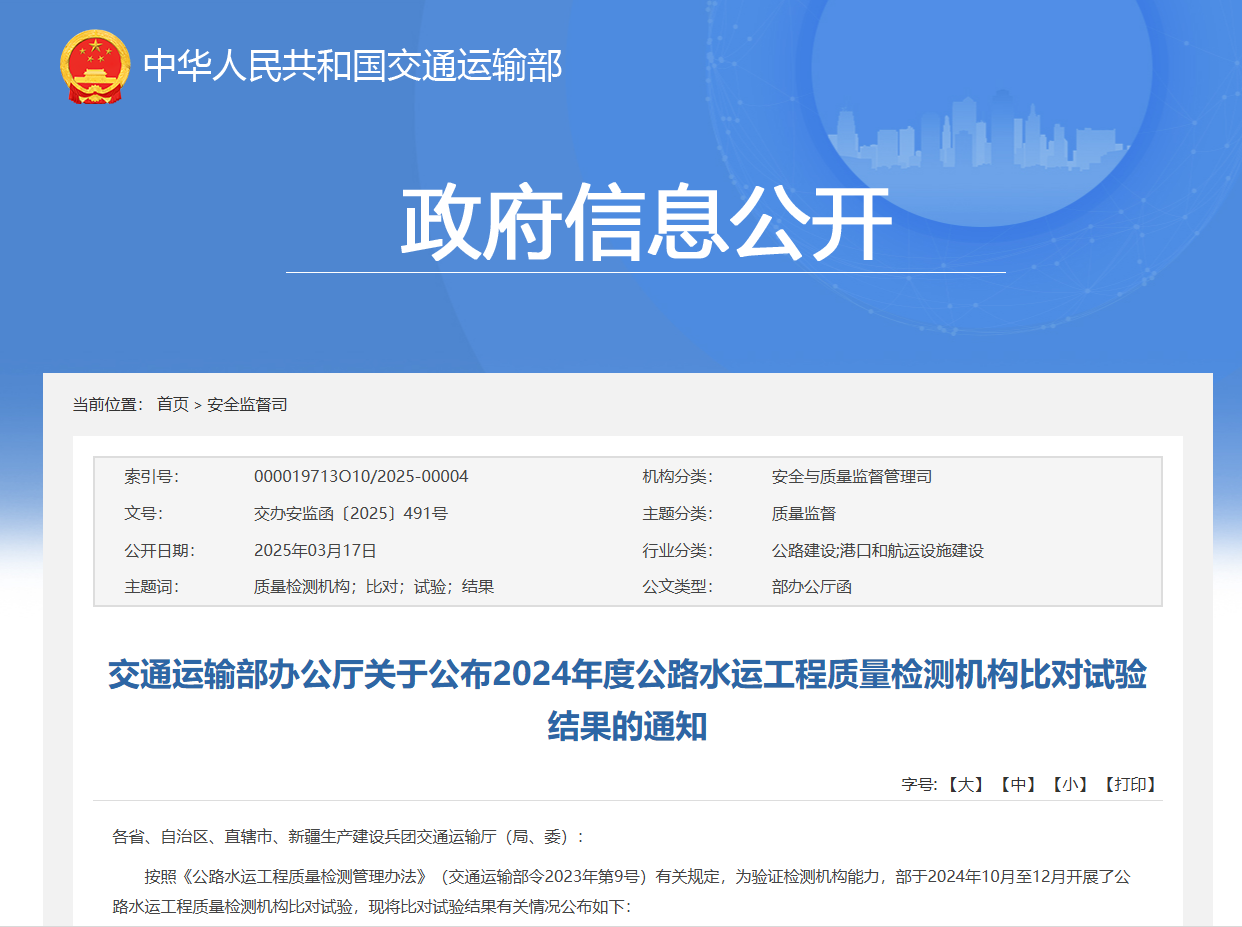Click the 文号 label
Viewport: 1242px width, 927px height.
(144, 513)
